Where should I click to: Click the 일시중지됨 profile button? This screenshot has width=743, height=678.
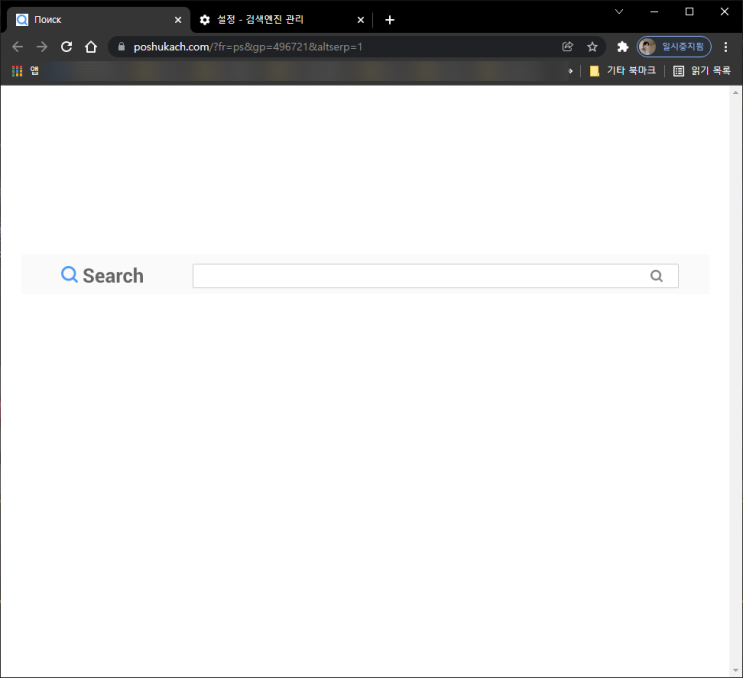pyautogui.click(x=673, y=46)
